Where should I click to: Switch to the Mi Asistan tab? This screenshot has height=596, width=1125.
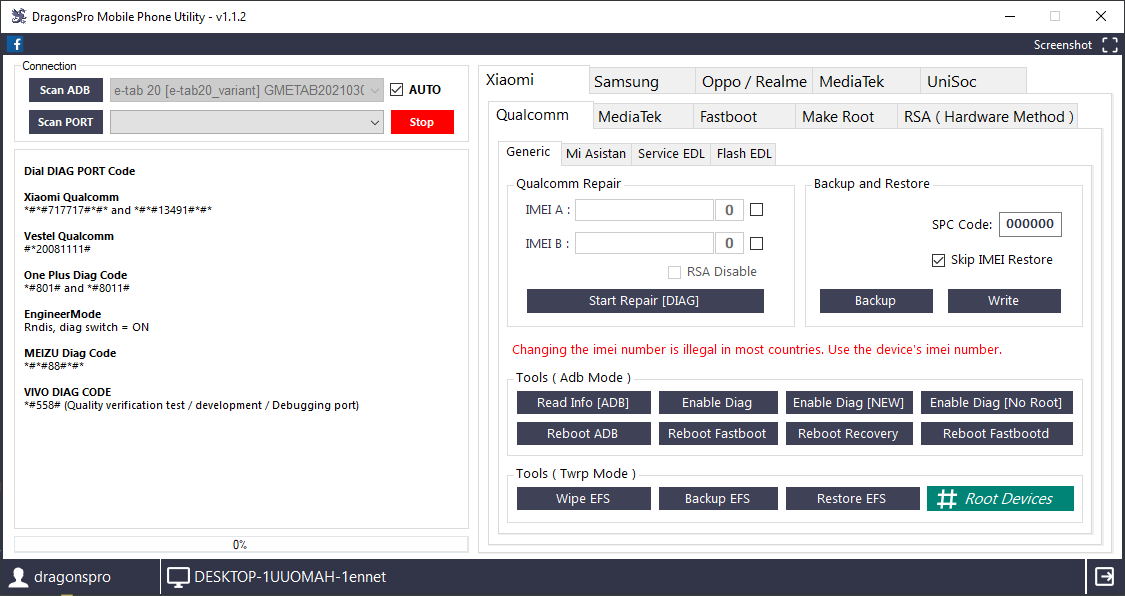click(596, 153)
